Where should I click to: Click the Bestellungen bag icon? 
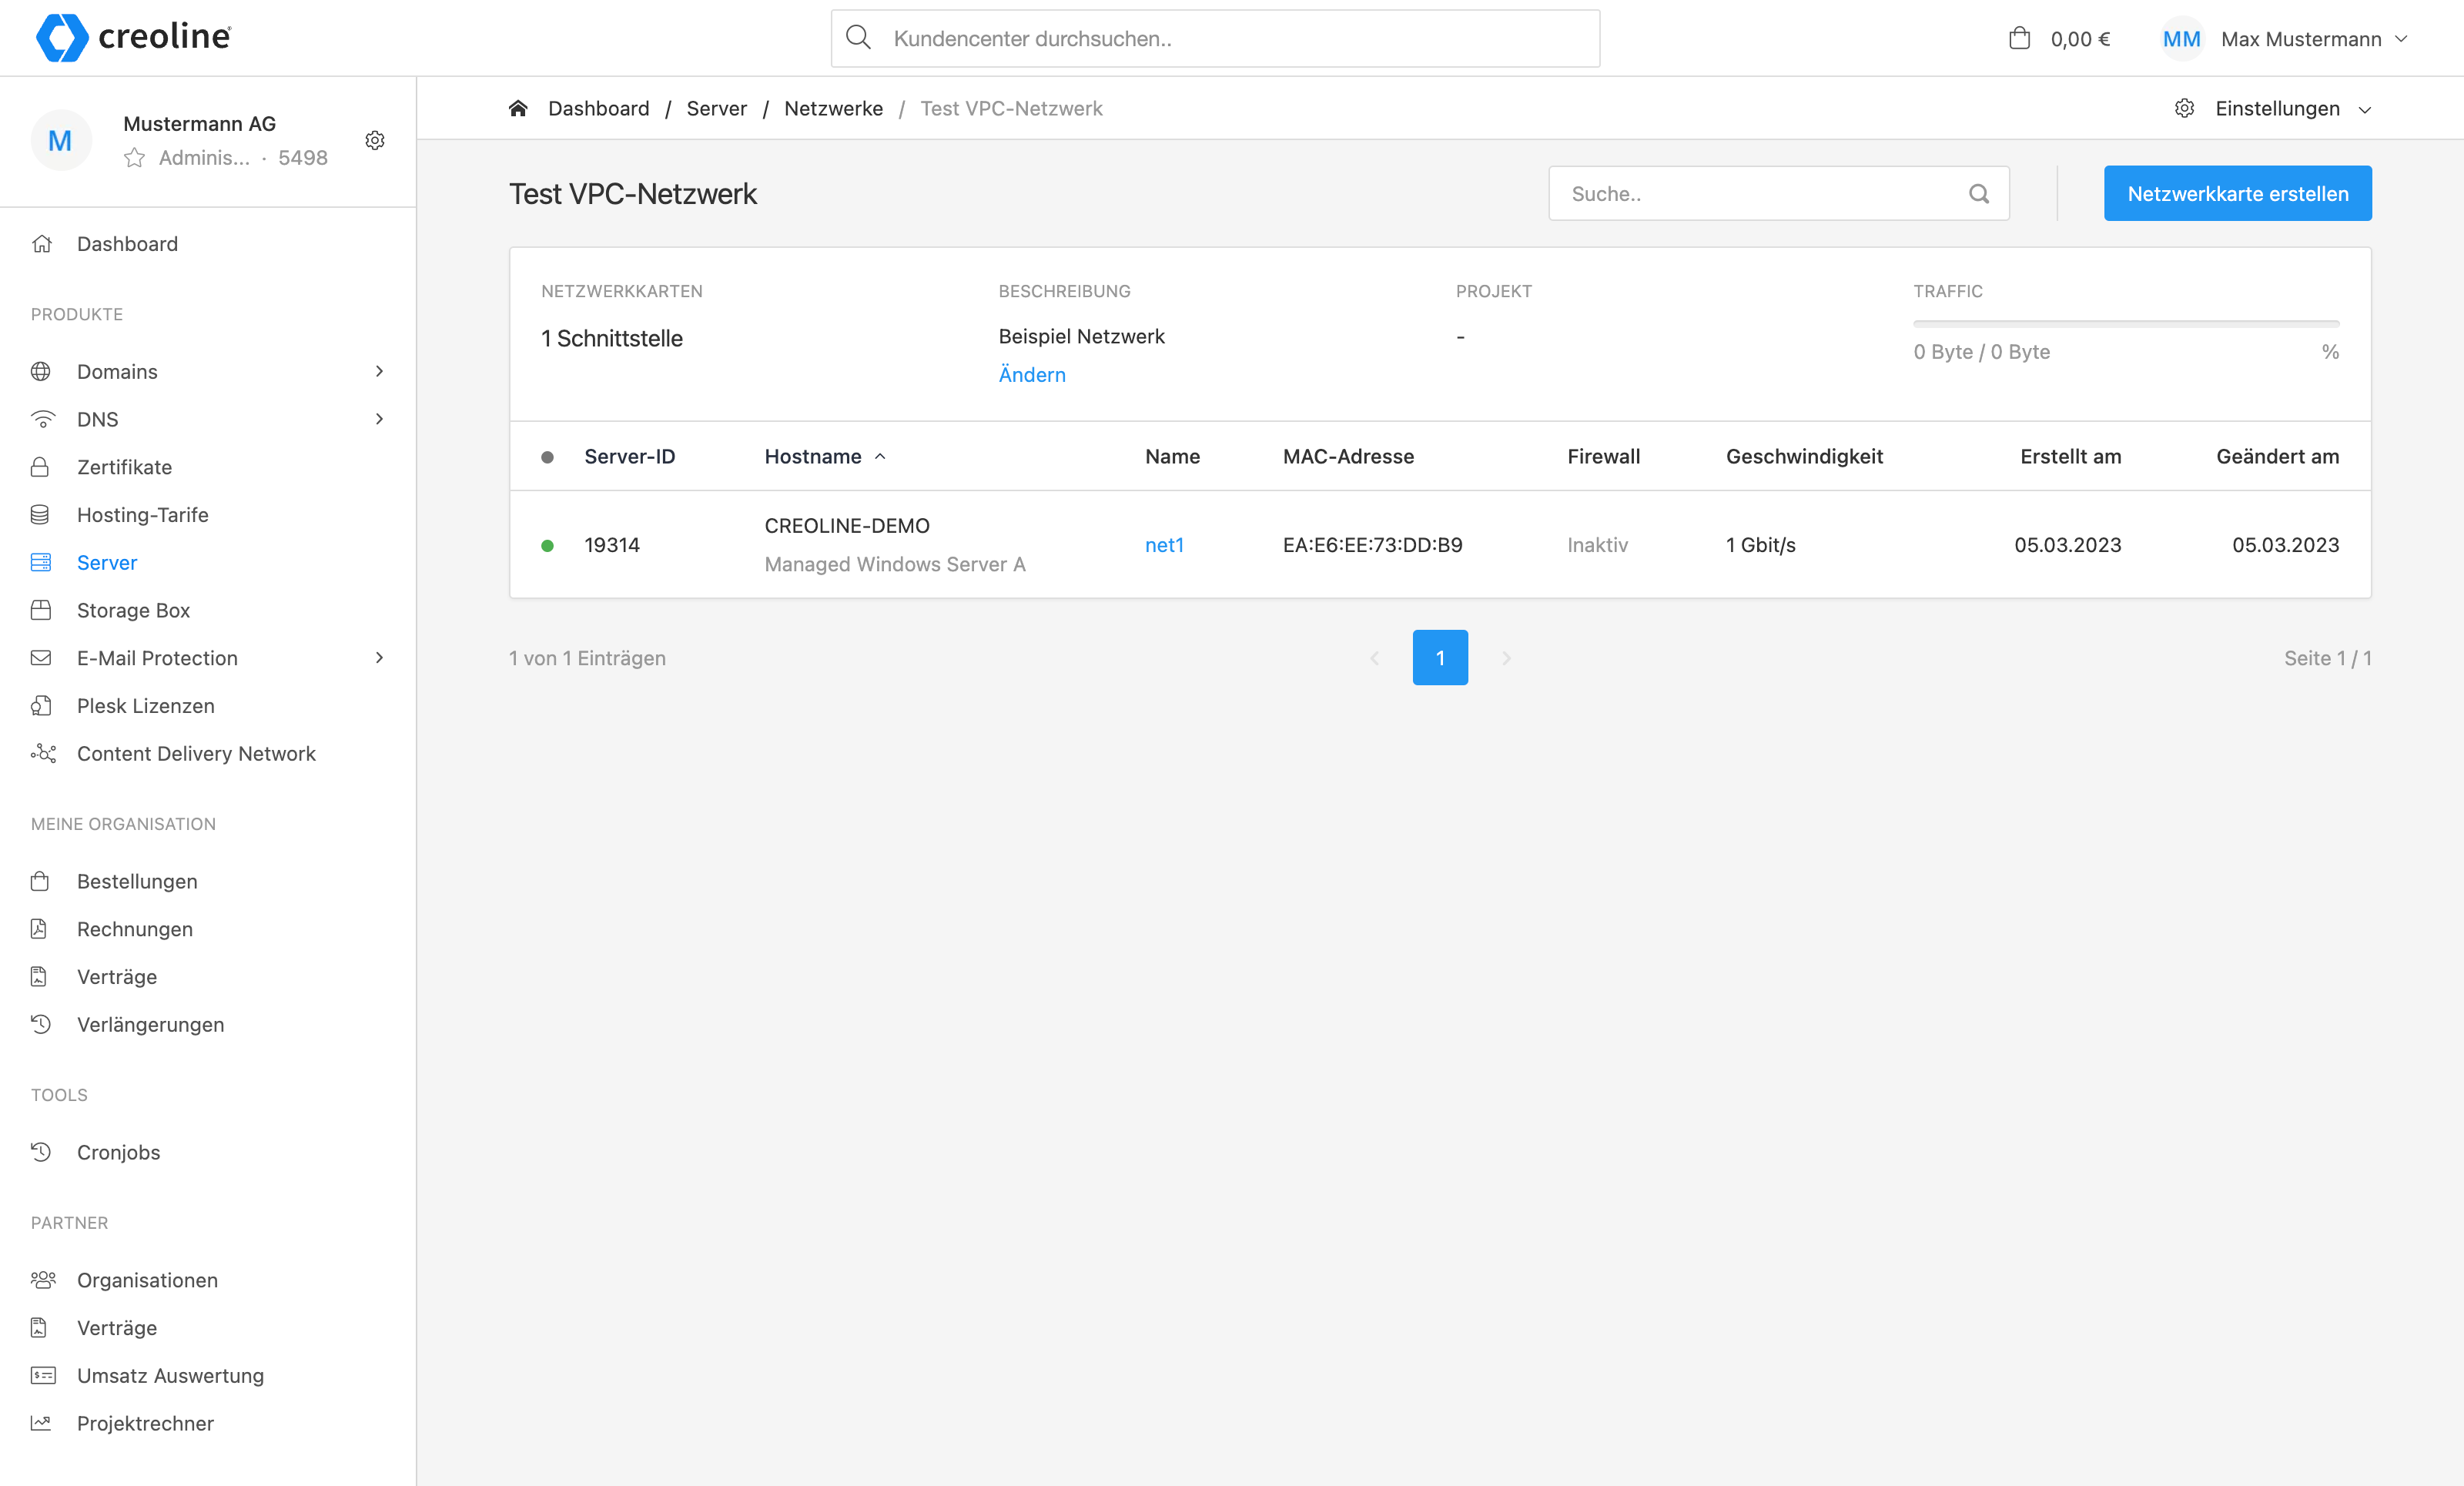click(x=40, y=881)
